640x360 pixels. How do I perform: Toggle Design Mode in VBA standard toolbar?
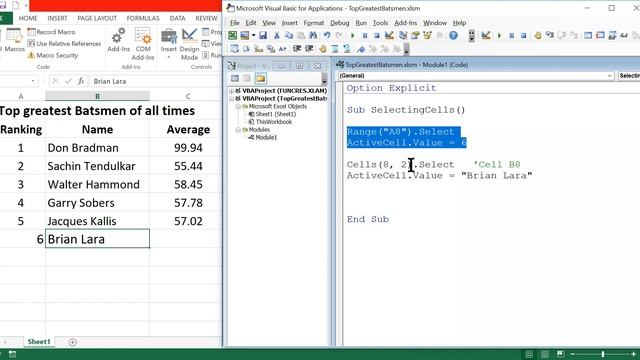click(x=389, y=36)
